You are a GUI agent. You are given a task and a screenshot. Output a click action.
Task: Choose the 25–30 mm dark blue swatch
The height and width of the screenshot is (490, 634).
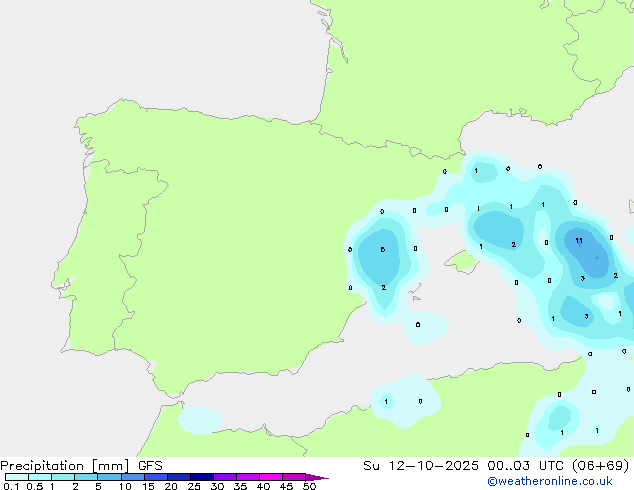pos(202,477)
